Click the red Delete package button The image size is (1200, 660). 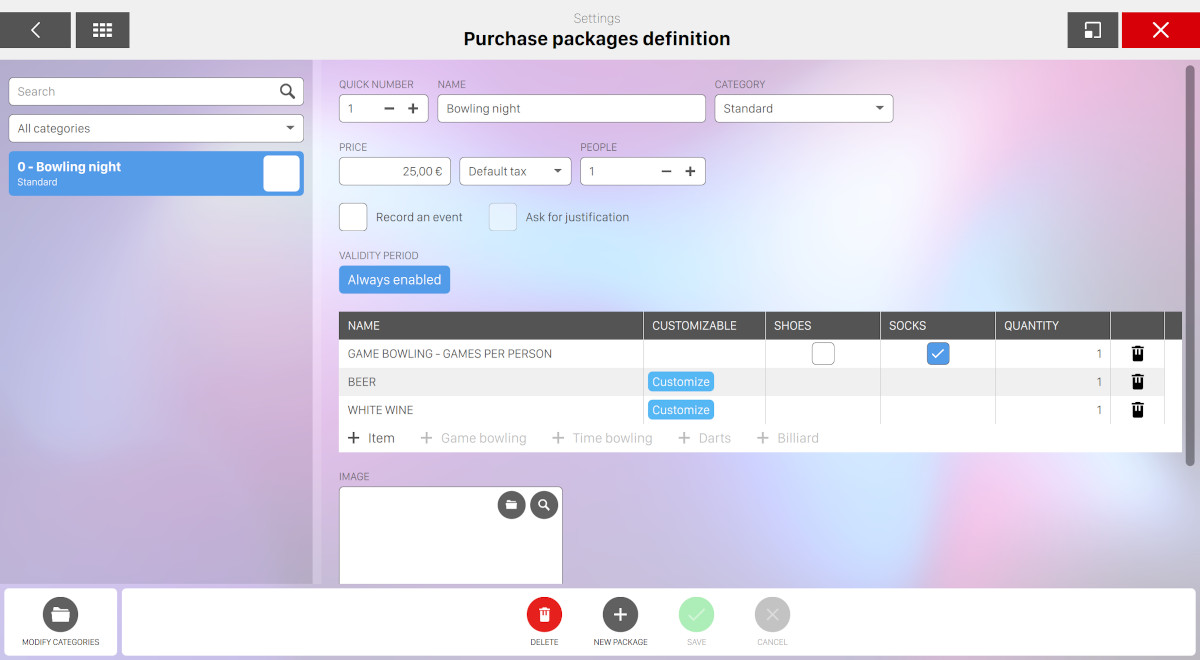tap(544, 614)
